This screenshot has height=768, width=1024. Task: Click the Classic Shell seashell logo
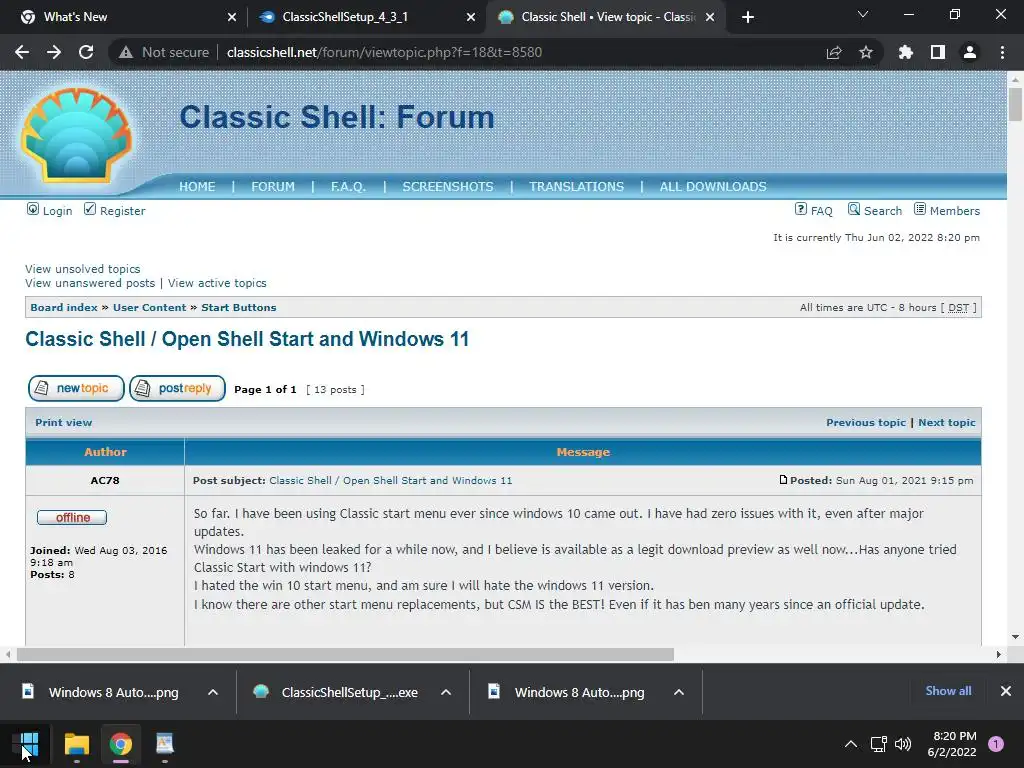[76, 135]
